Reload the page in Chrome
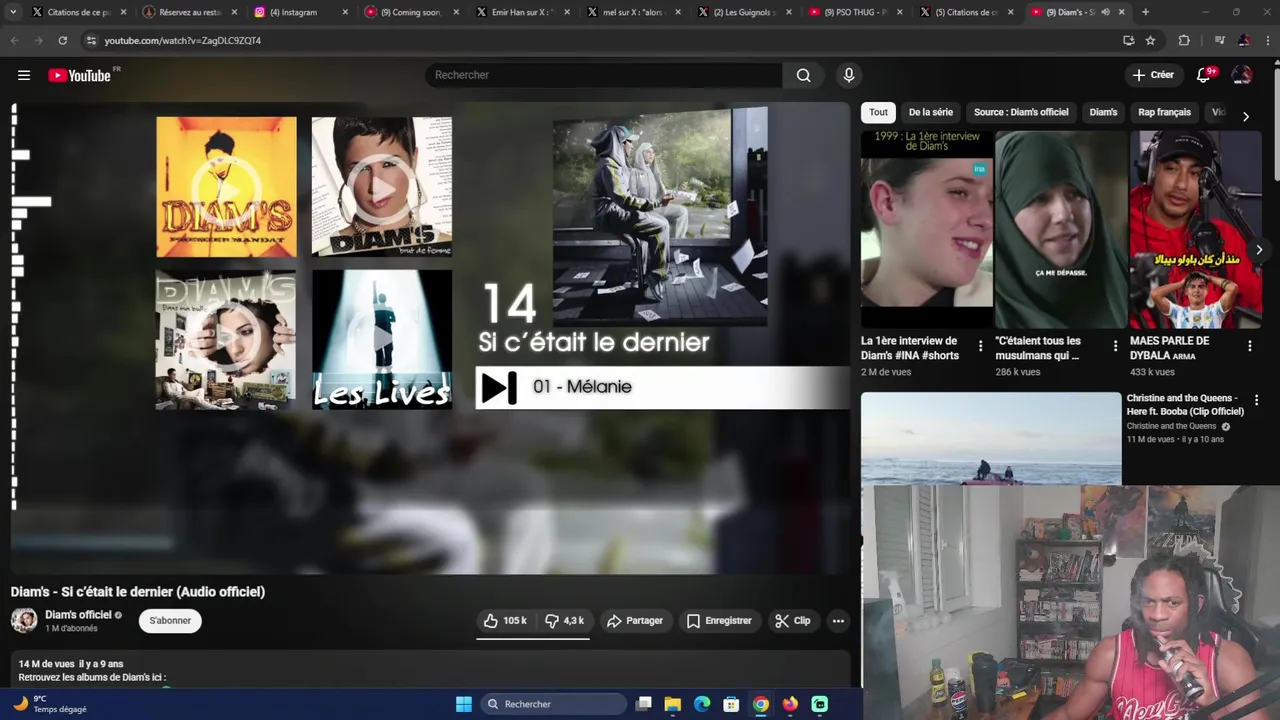This screenshot has width=1280, height=720. tap(62, 40)
